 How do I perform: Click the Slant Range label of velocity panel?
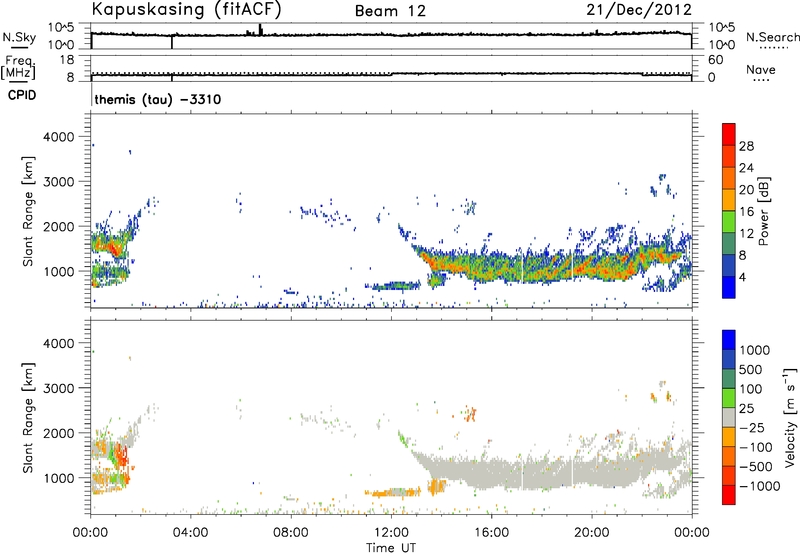28,418
